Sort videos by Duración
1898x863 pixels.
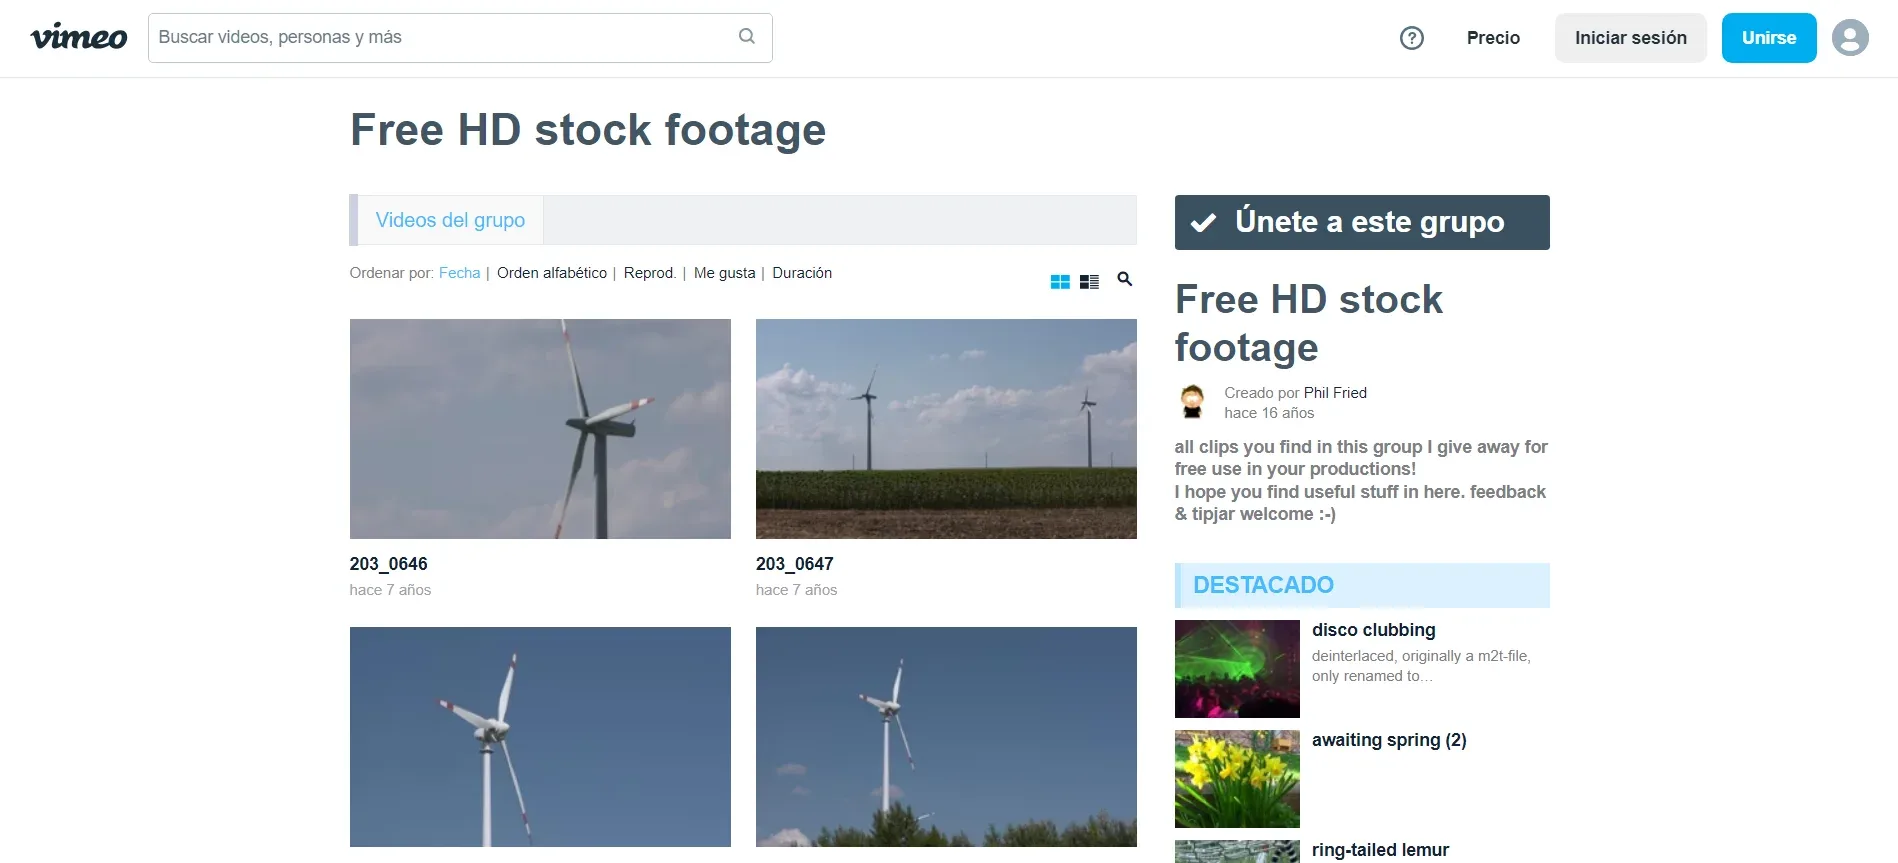(802, 273)
